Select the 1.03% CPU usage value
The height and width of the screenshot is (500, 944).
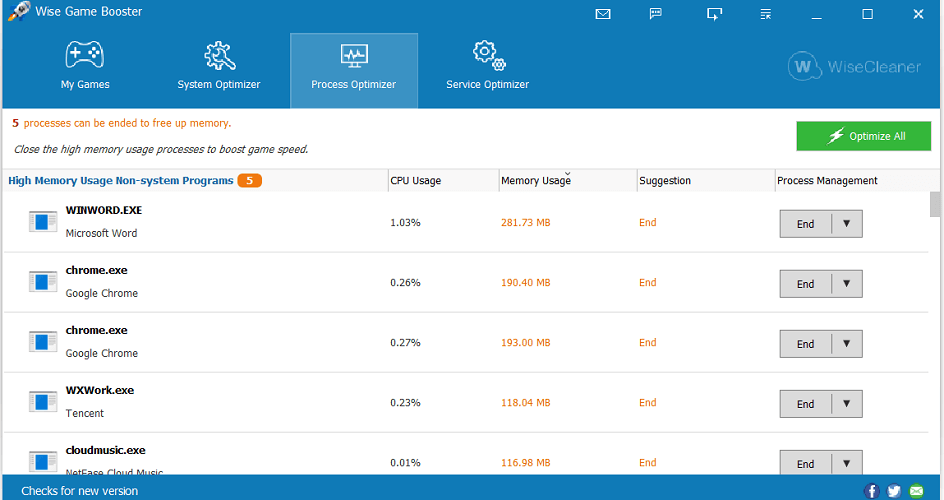(405, 223)
